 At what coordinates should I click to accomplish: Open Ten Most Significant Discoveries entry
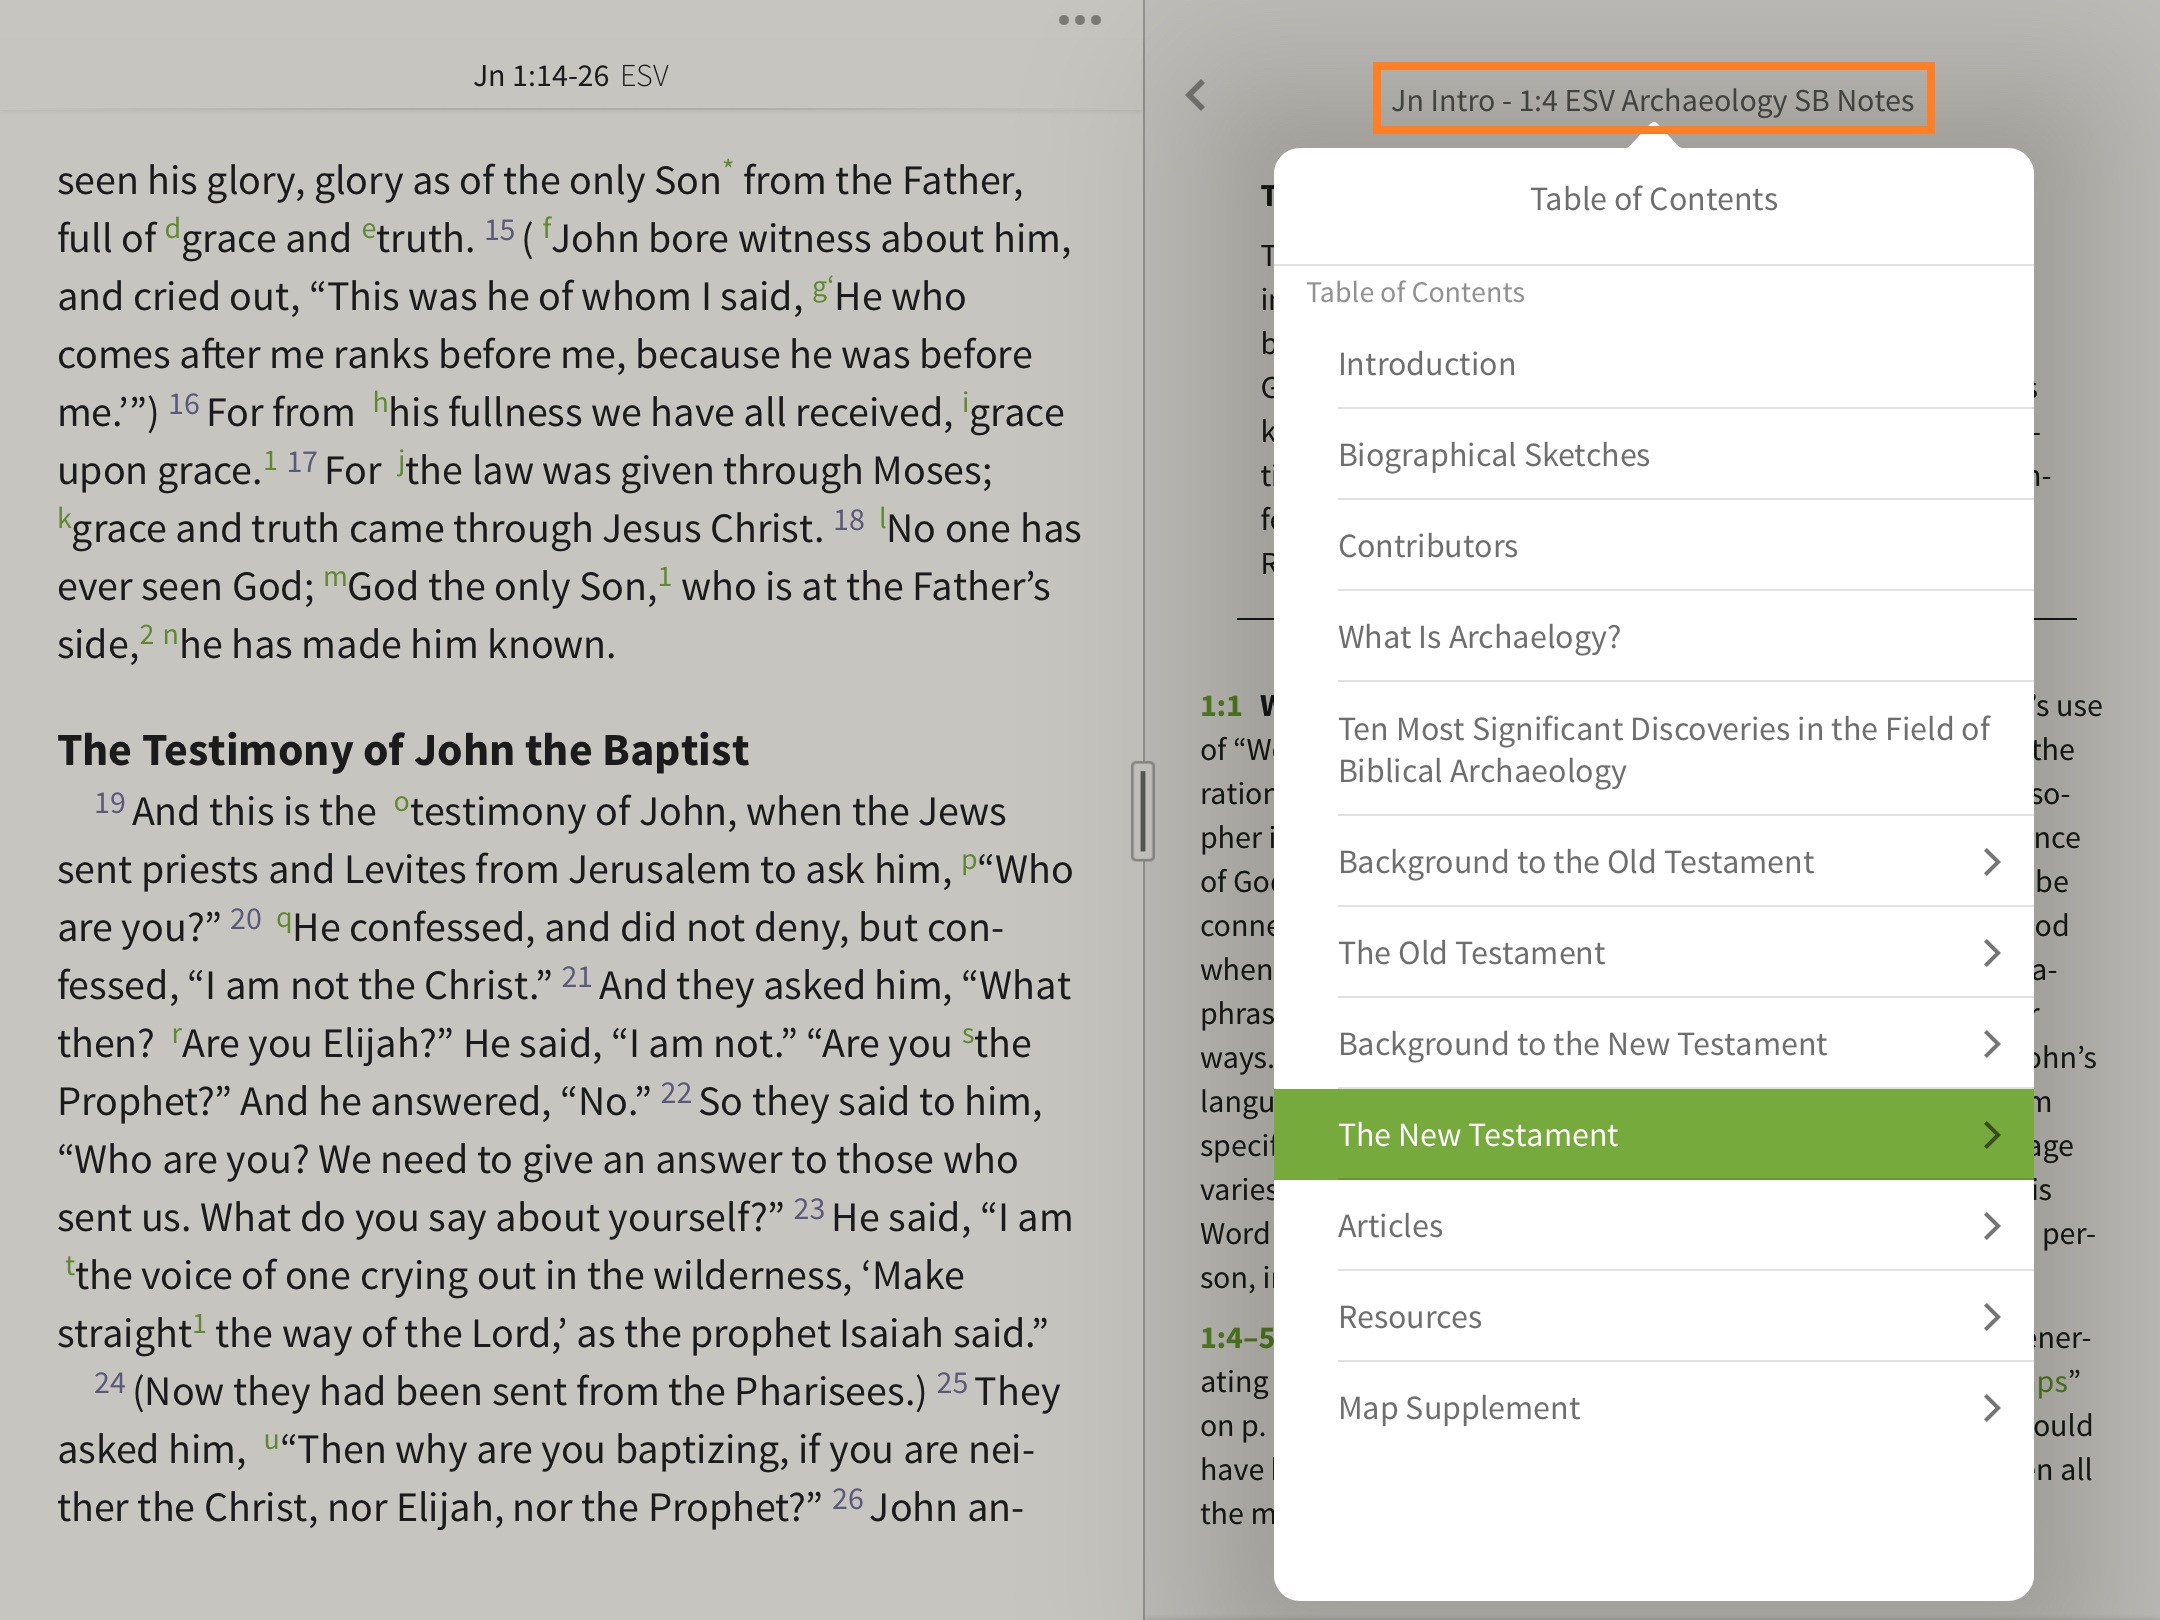[x=1654, y=749]
